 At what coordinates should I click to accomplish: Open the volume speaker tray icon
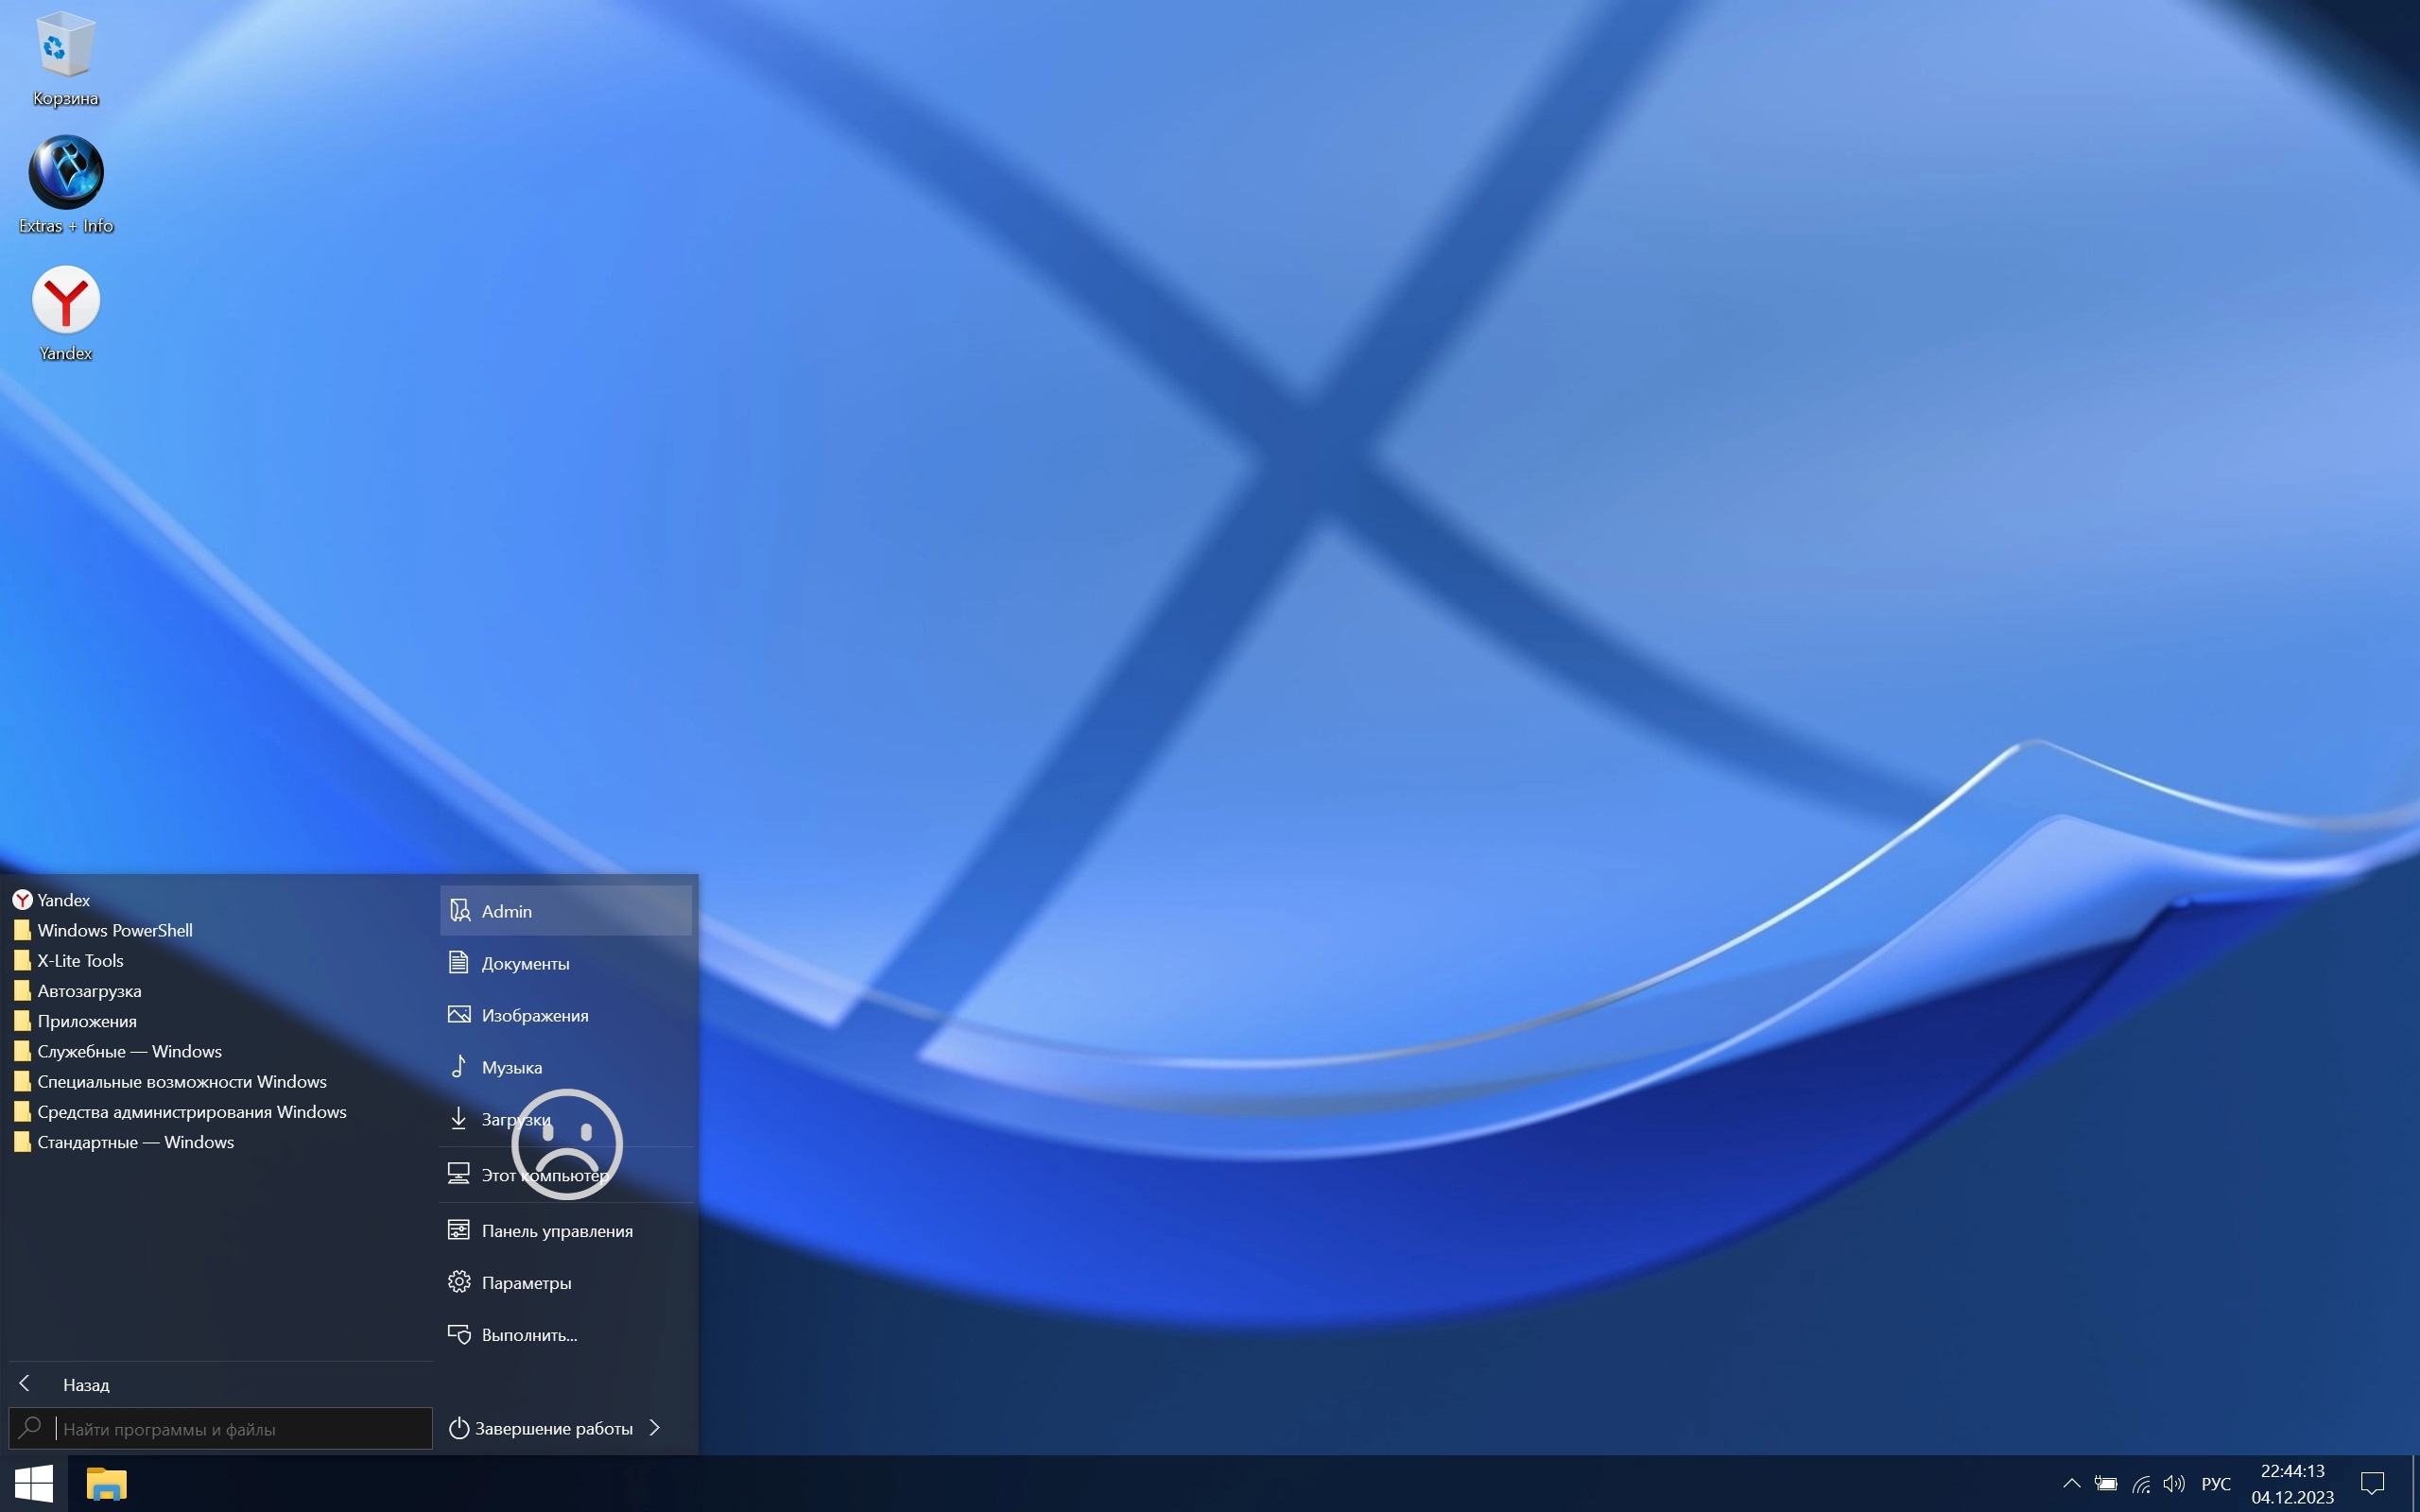(2173, 1484)
